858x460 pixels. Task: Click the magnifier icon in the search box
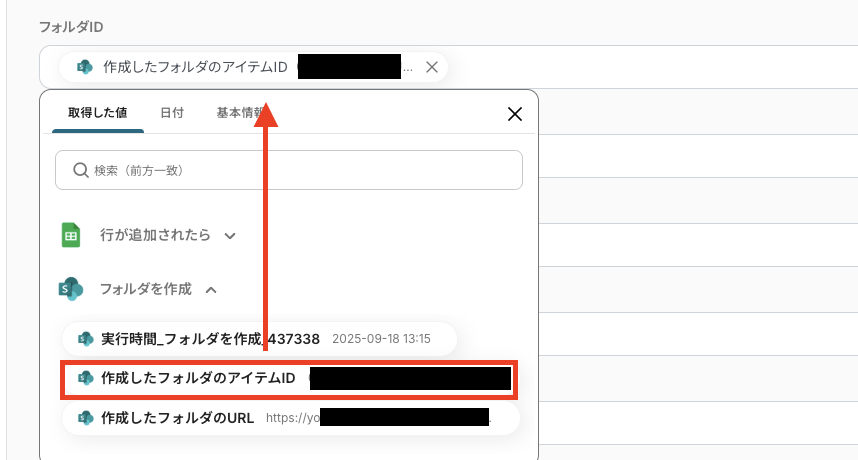pos(80,170)
